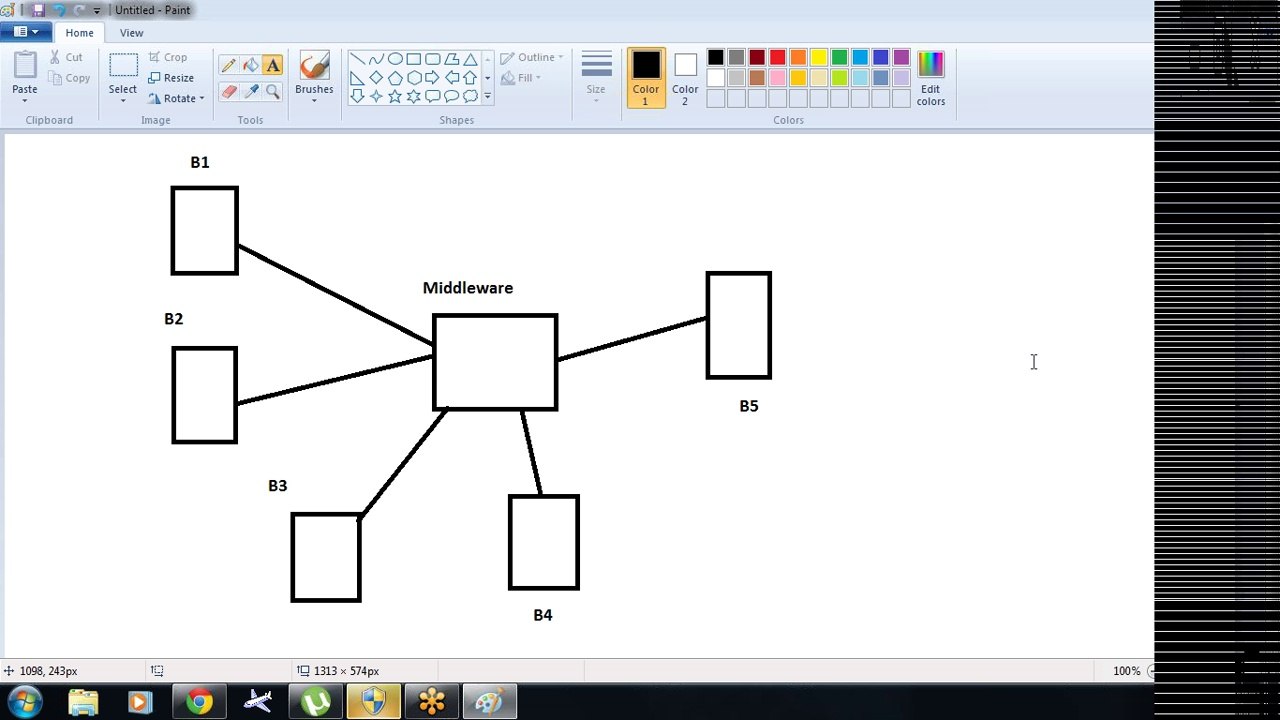The width and height of the screenshot is (1280, 720).
Task: Switch to the View tab
Action: 131,33
